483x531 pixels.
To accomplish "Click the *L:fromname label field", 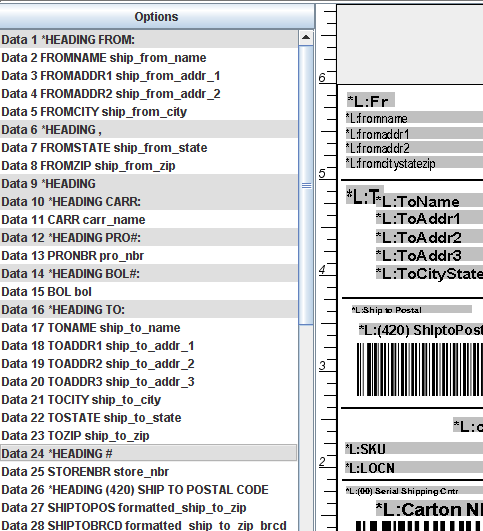I will click(x=414, y=118).
